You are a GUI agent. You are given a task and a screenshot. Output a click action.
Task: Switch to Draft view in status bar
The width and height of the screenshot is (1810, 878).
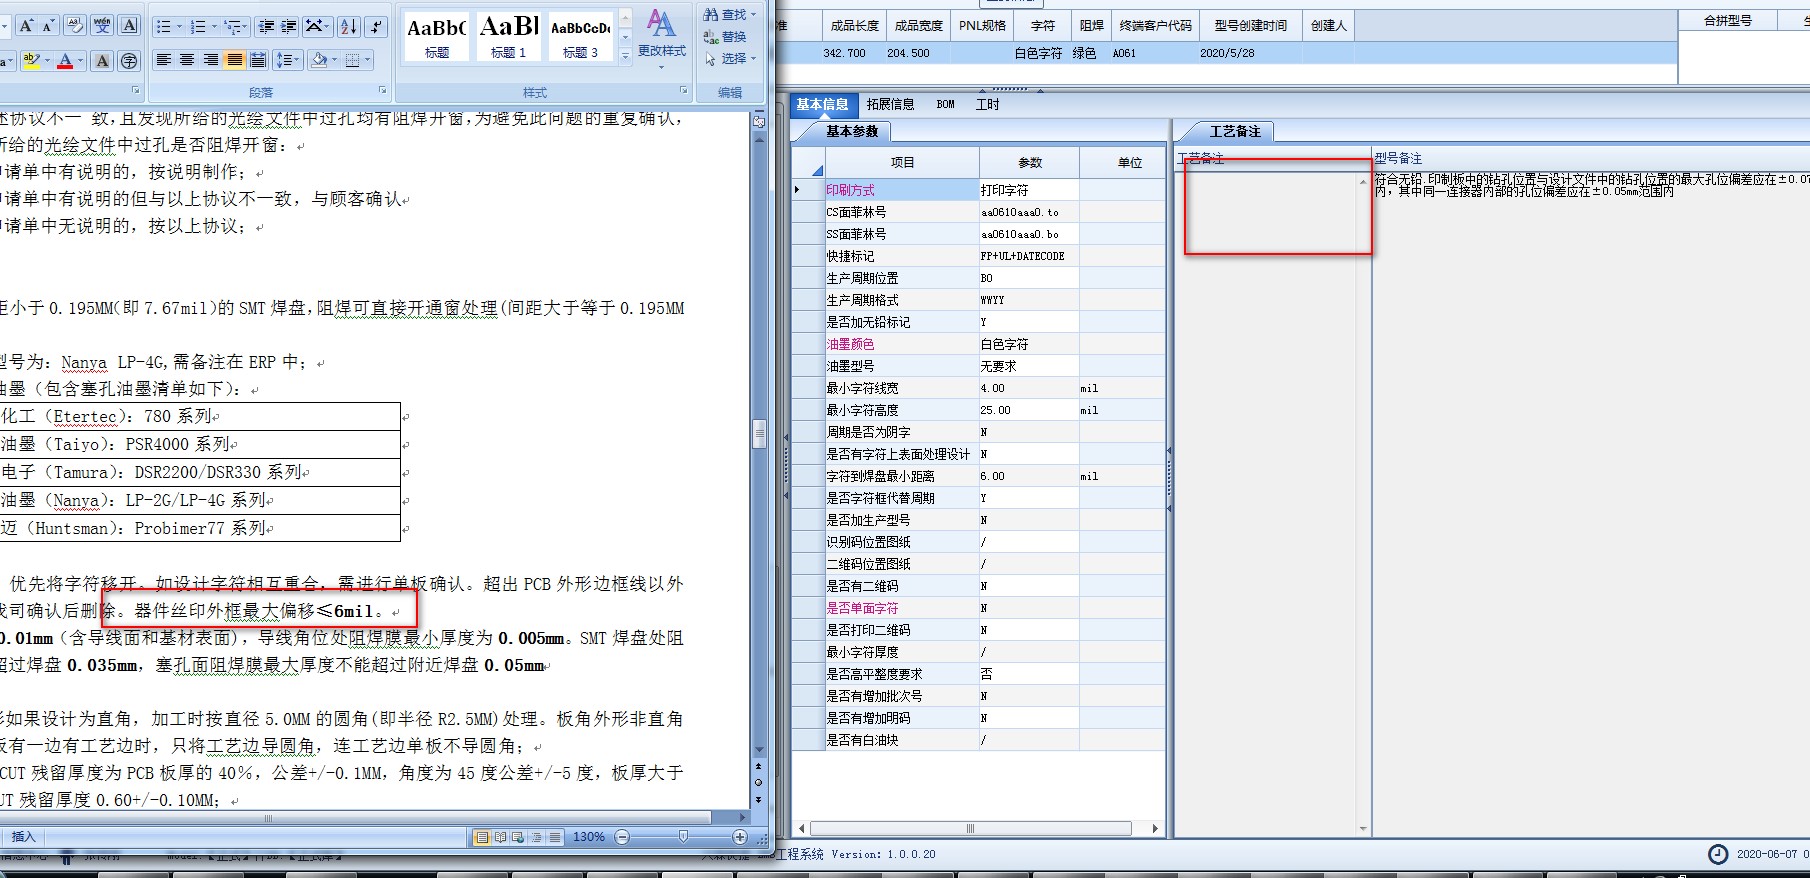tap(555, 837)
